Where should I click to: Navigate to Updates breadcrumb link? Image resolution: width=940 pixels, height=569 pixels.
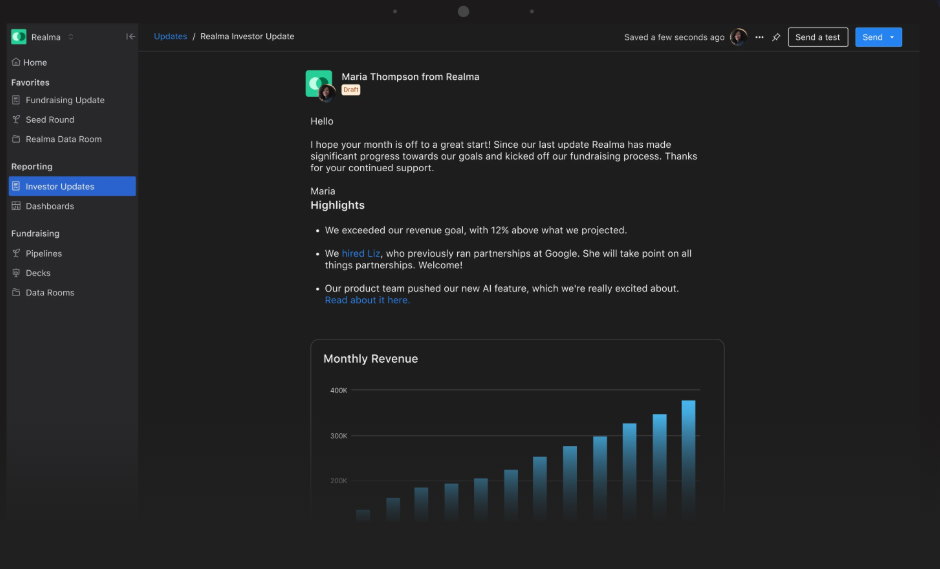pos(170,37)
